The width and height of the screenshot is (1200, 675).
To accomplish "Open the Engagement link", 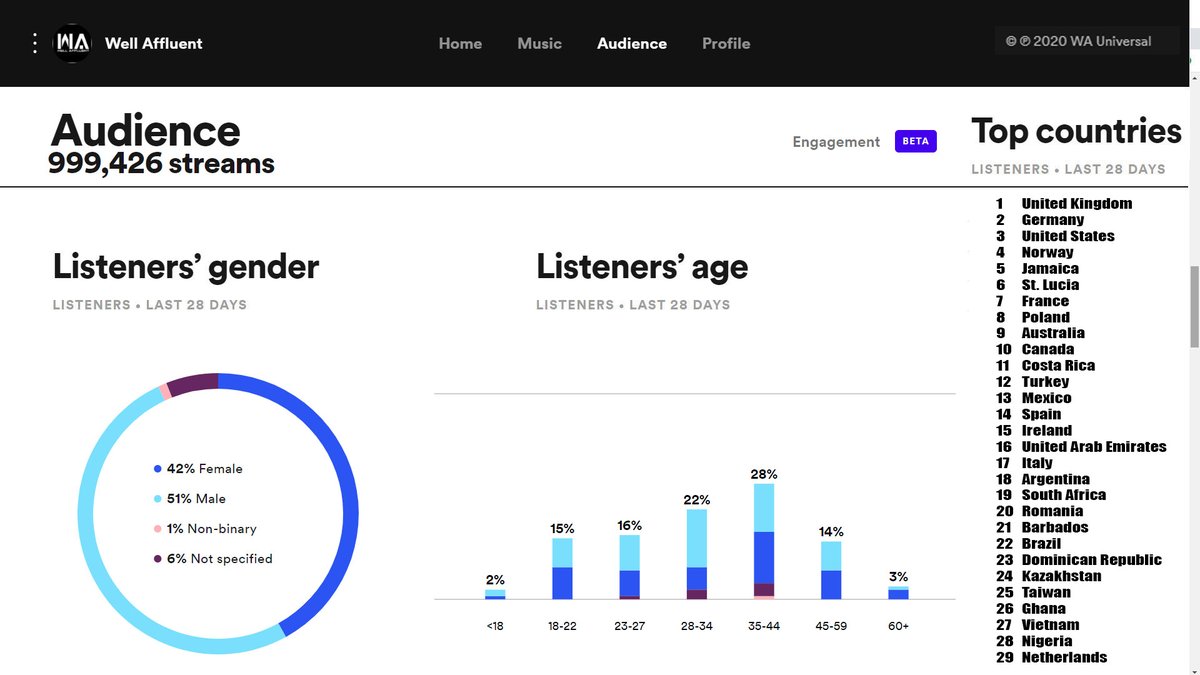I will point(836,142).
